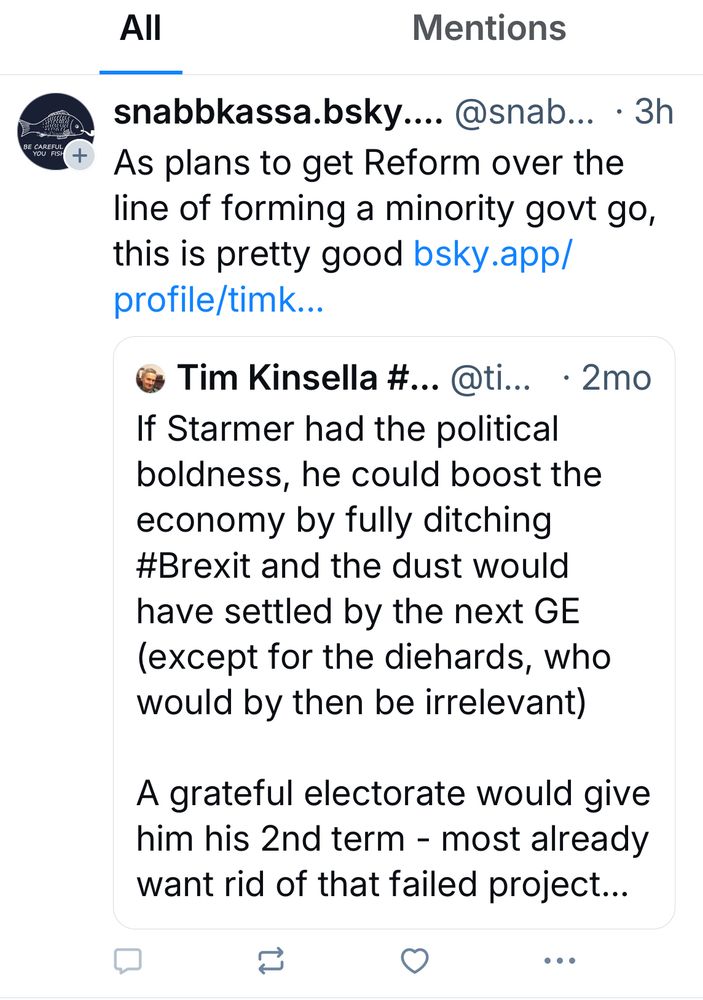Open the quoted post's 2mo timestamp
This screenshot has height=1000, width=703.
pyautogui.click(x=615, y=378)
